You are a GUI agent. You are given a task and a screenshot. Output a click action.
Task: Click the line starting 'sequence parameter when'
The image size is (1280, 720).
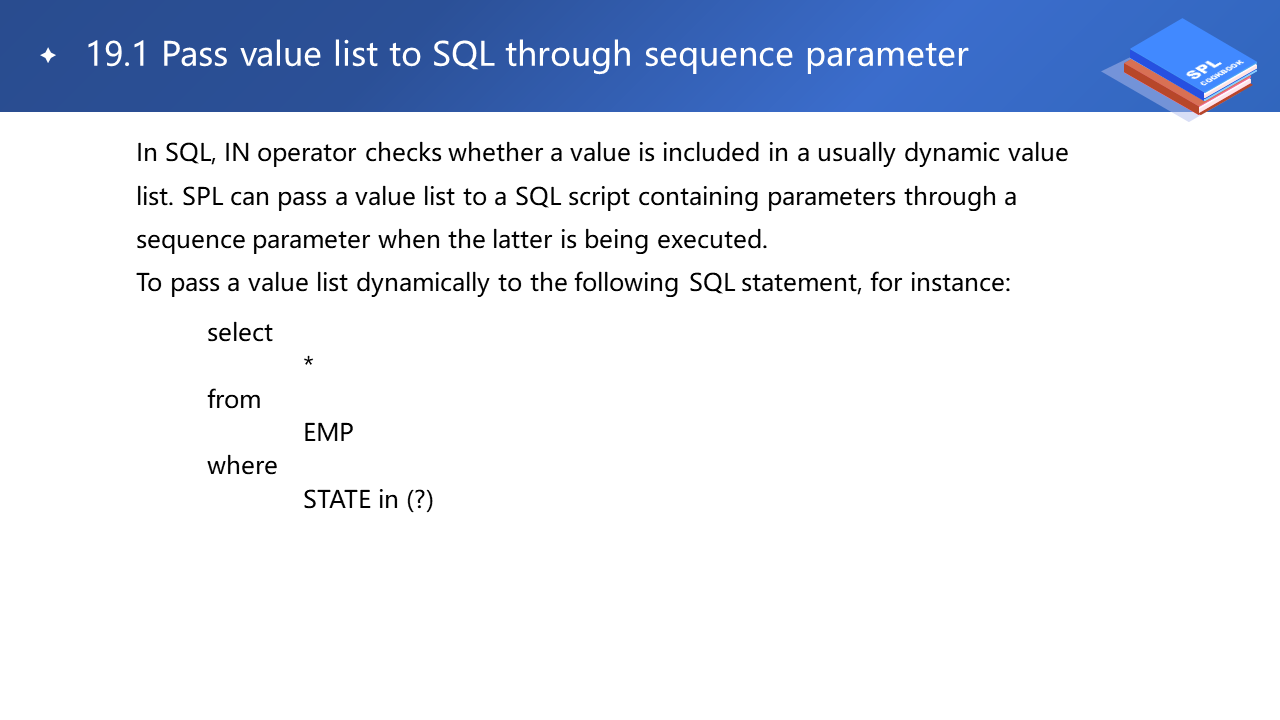point(452,240)
